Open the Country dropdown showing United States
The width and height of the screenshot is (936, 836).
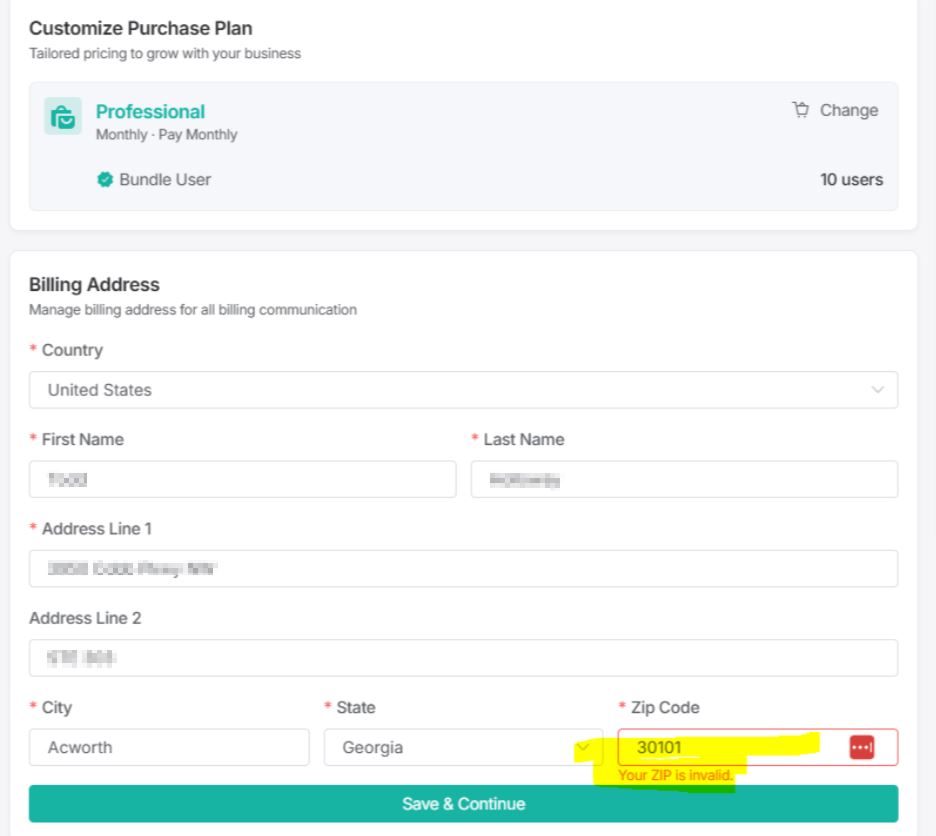[x=440, y=390]
